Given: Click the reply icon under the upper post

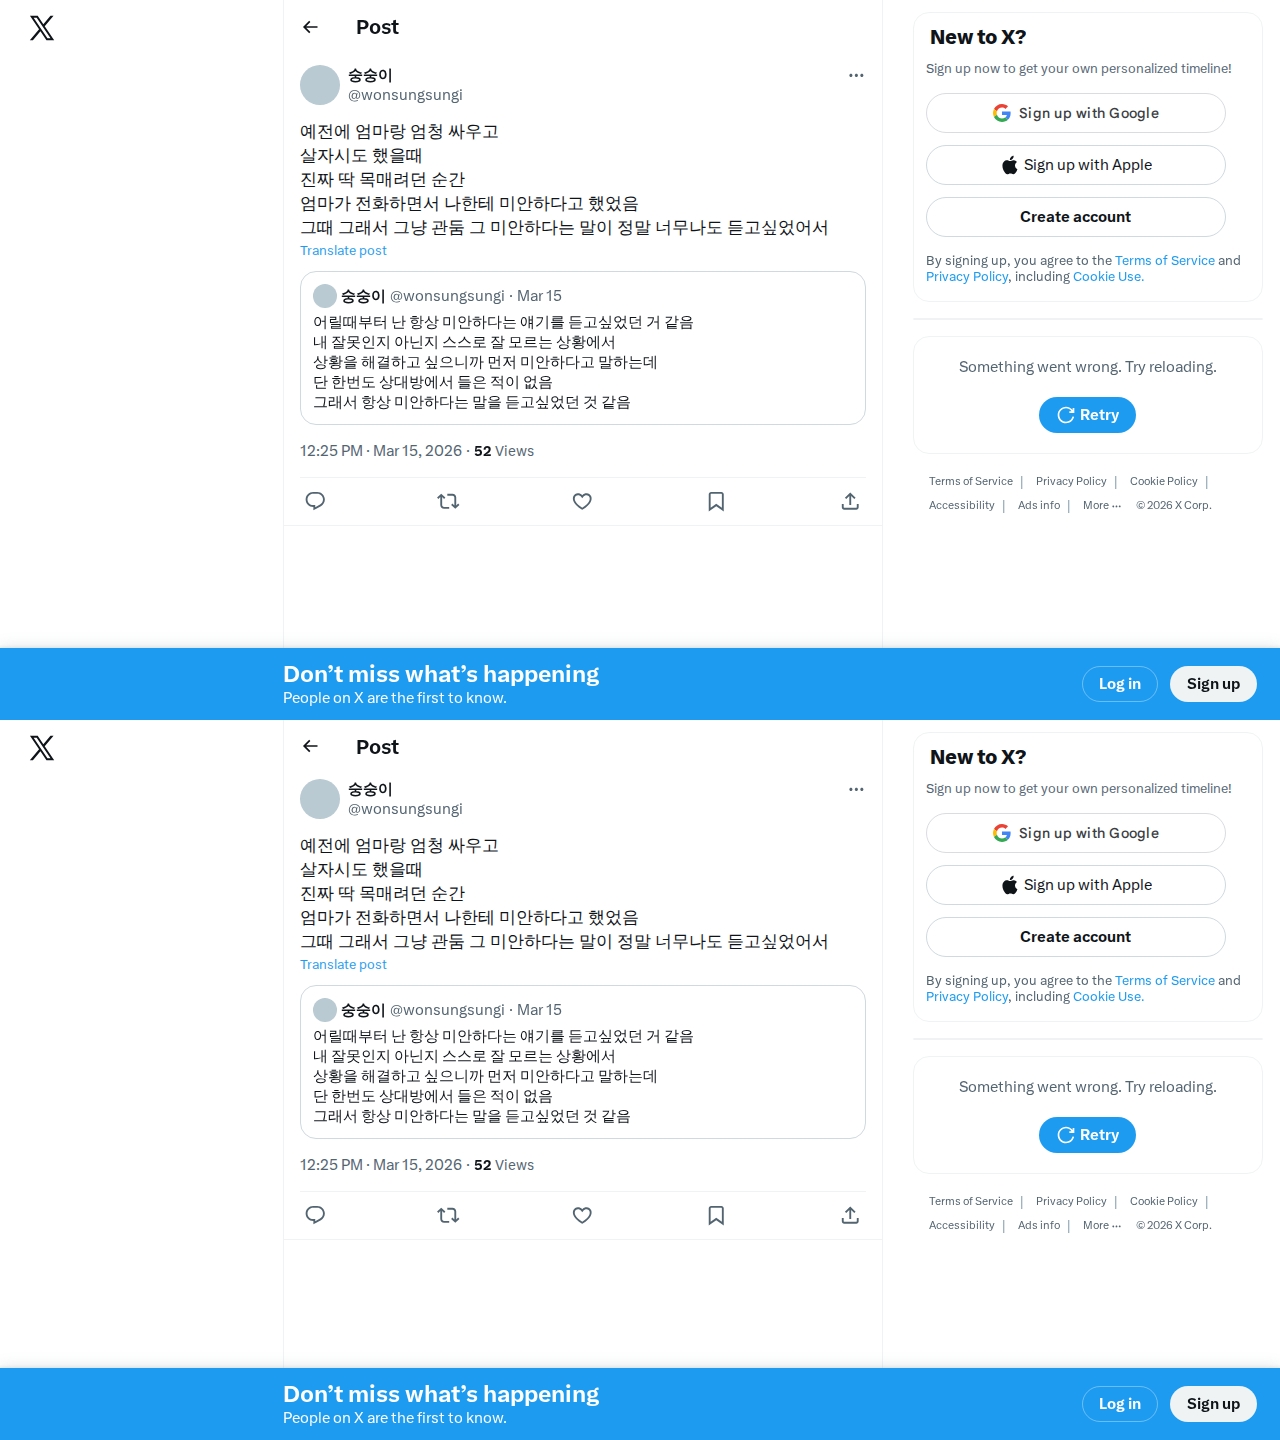Looking at the screenshot, I should 315,501.
